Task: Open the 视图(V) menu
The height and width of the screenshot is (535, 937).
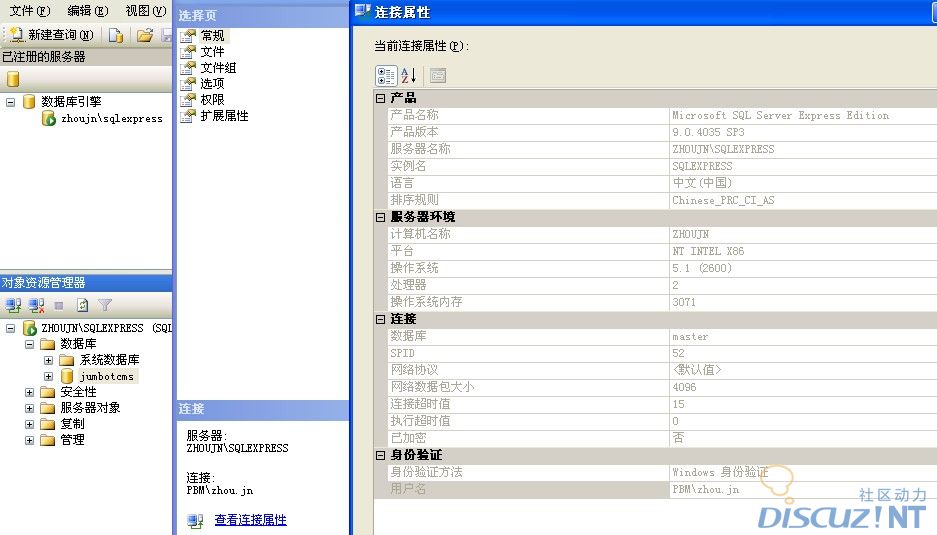Action: point(145,11)
